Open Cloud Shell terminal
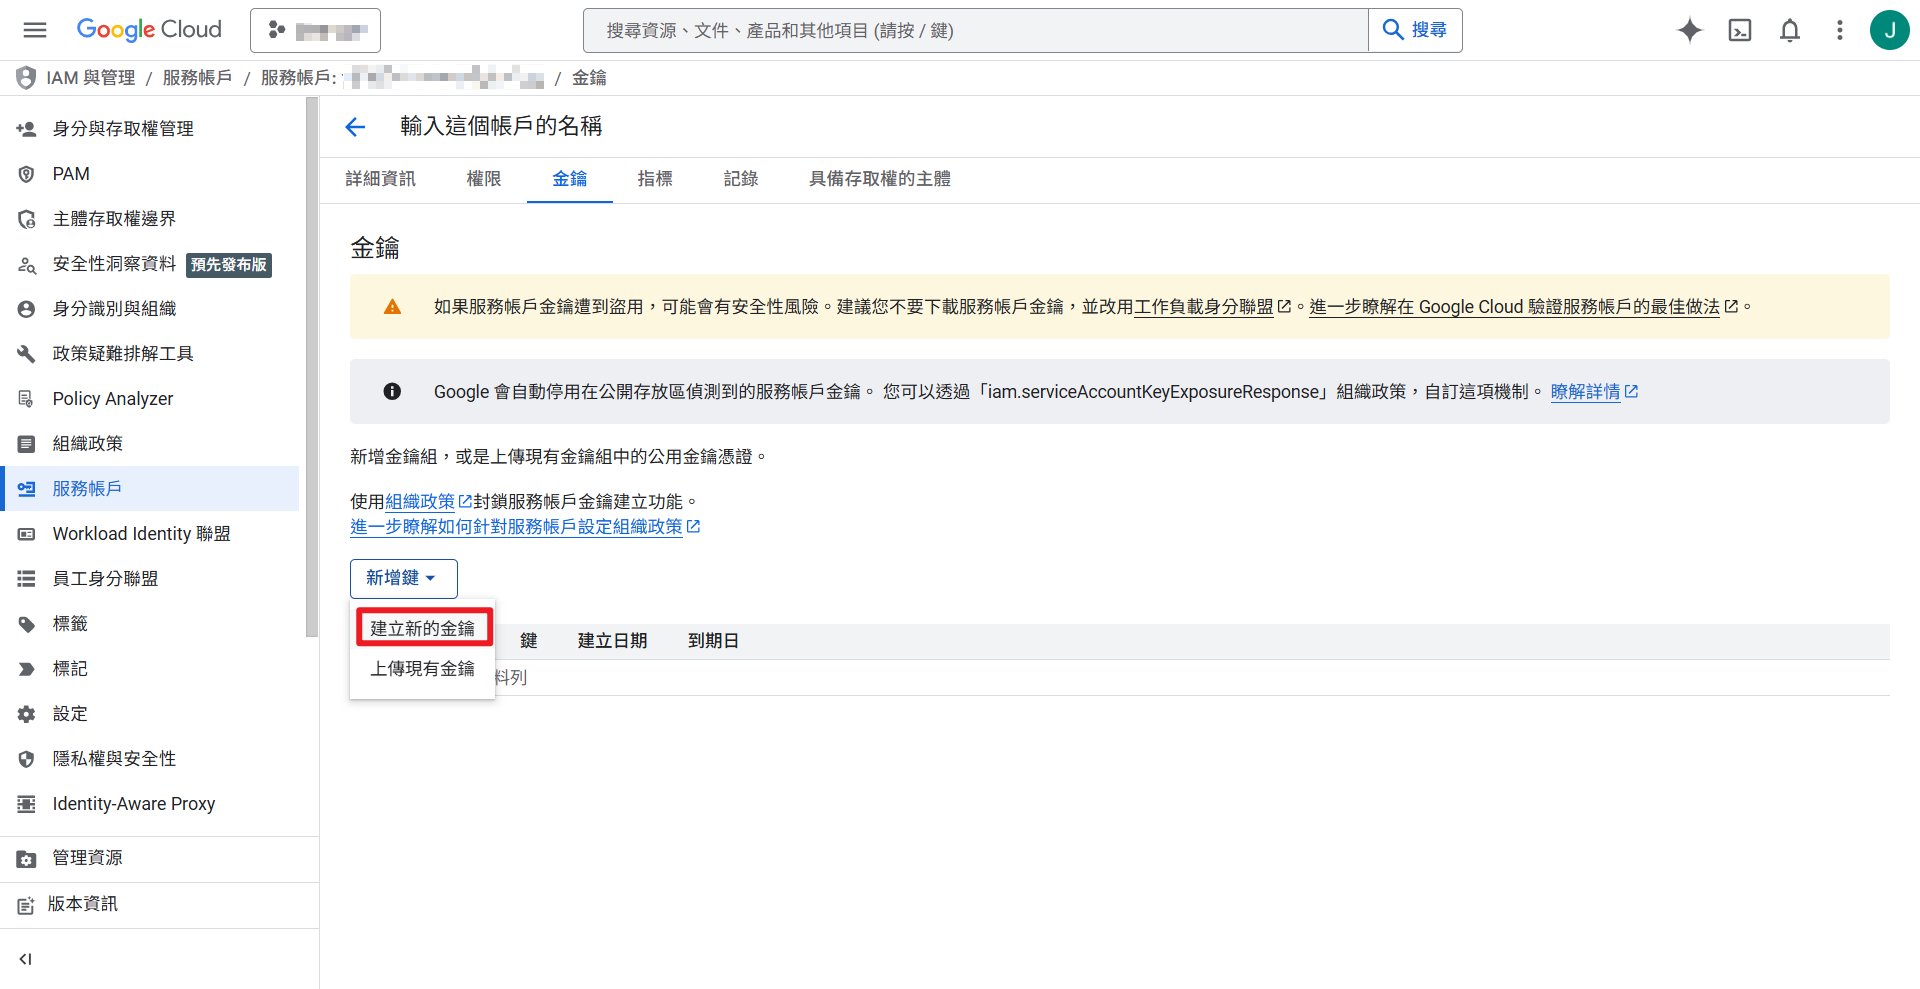The image size is (1920, 989). [x=1739, y=30]
